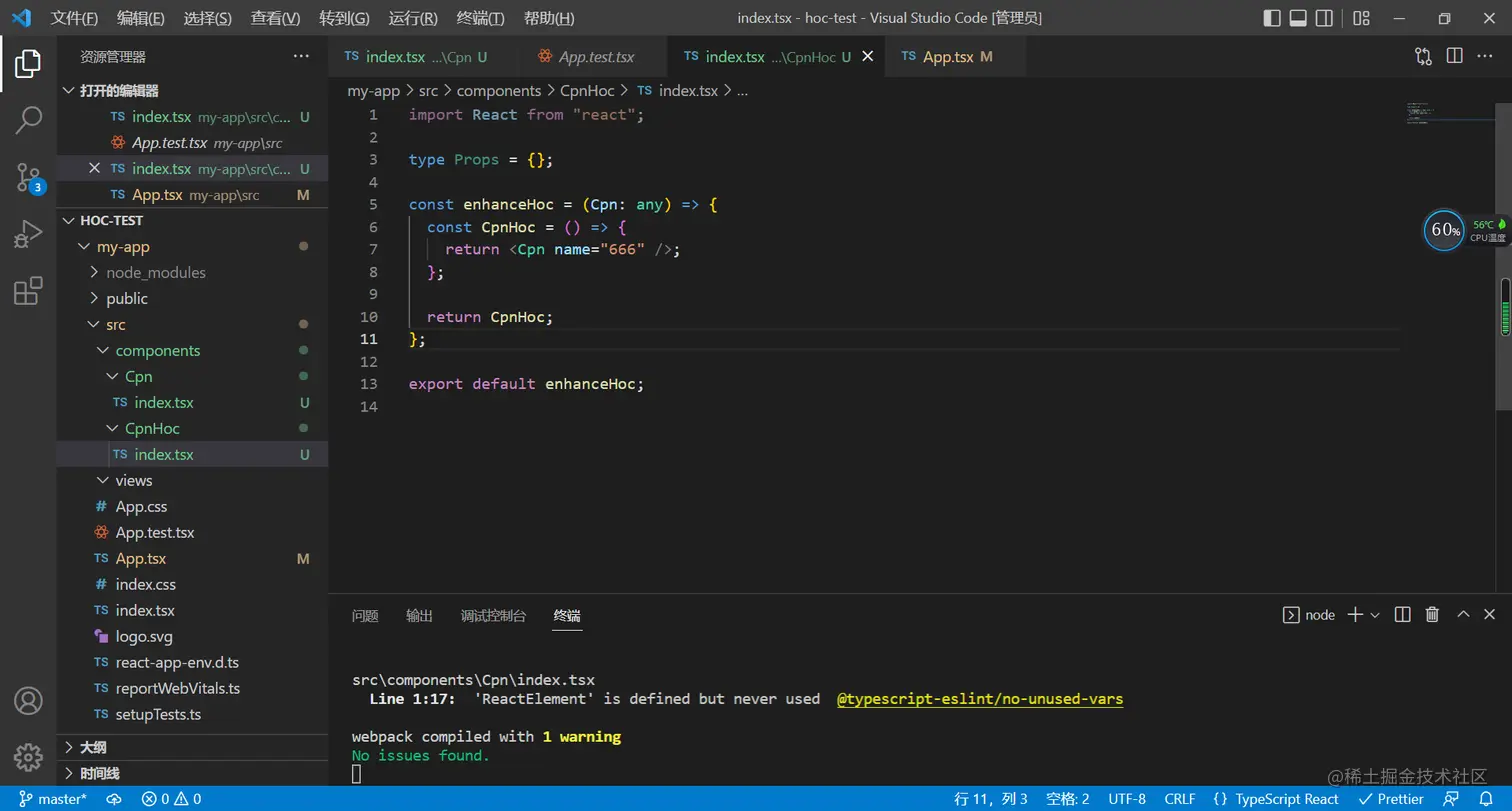Open the Accounts icon in activity bar
Screen dimensions: 1512x811
(x=28, y=701)
